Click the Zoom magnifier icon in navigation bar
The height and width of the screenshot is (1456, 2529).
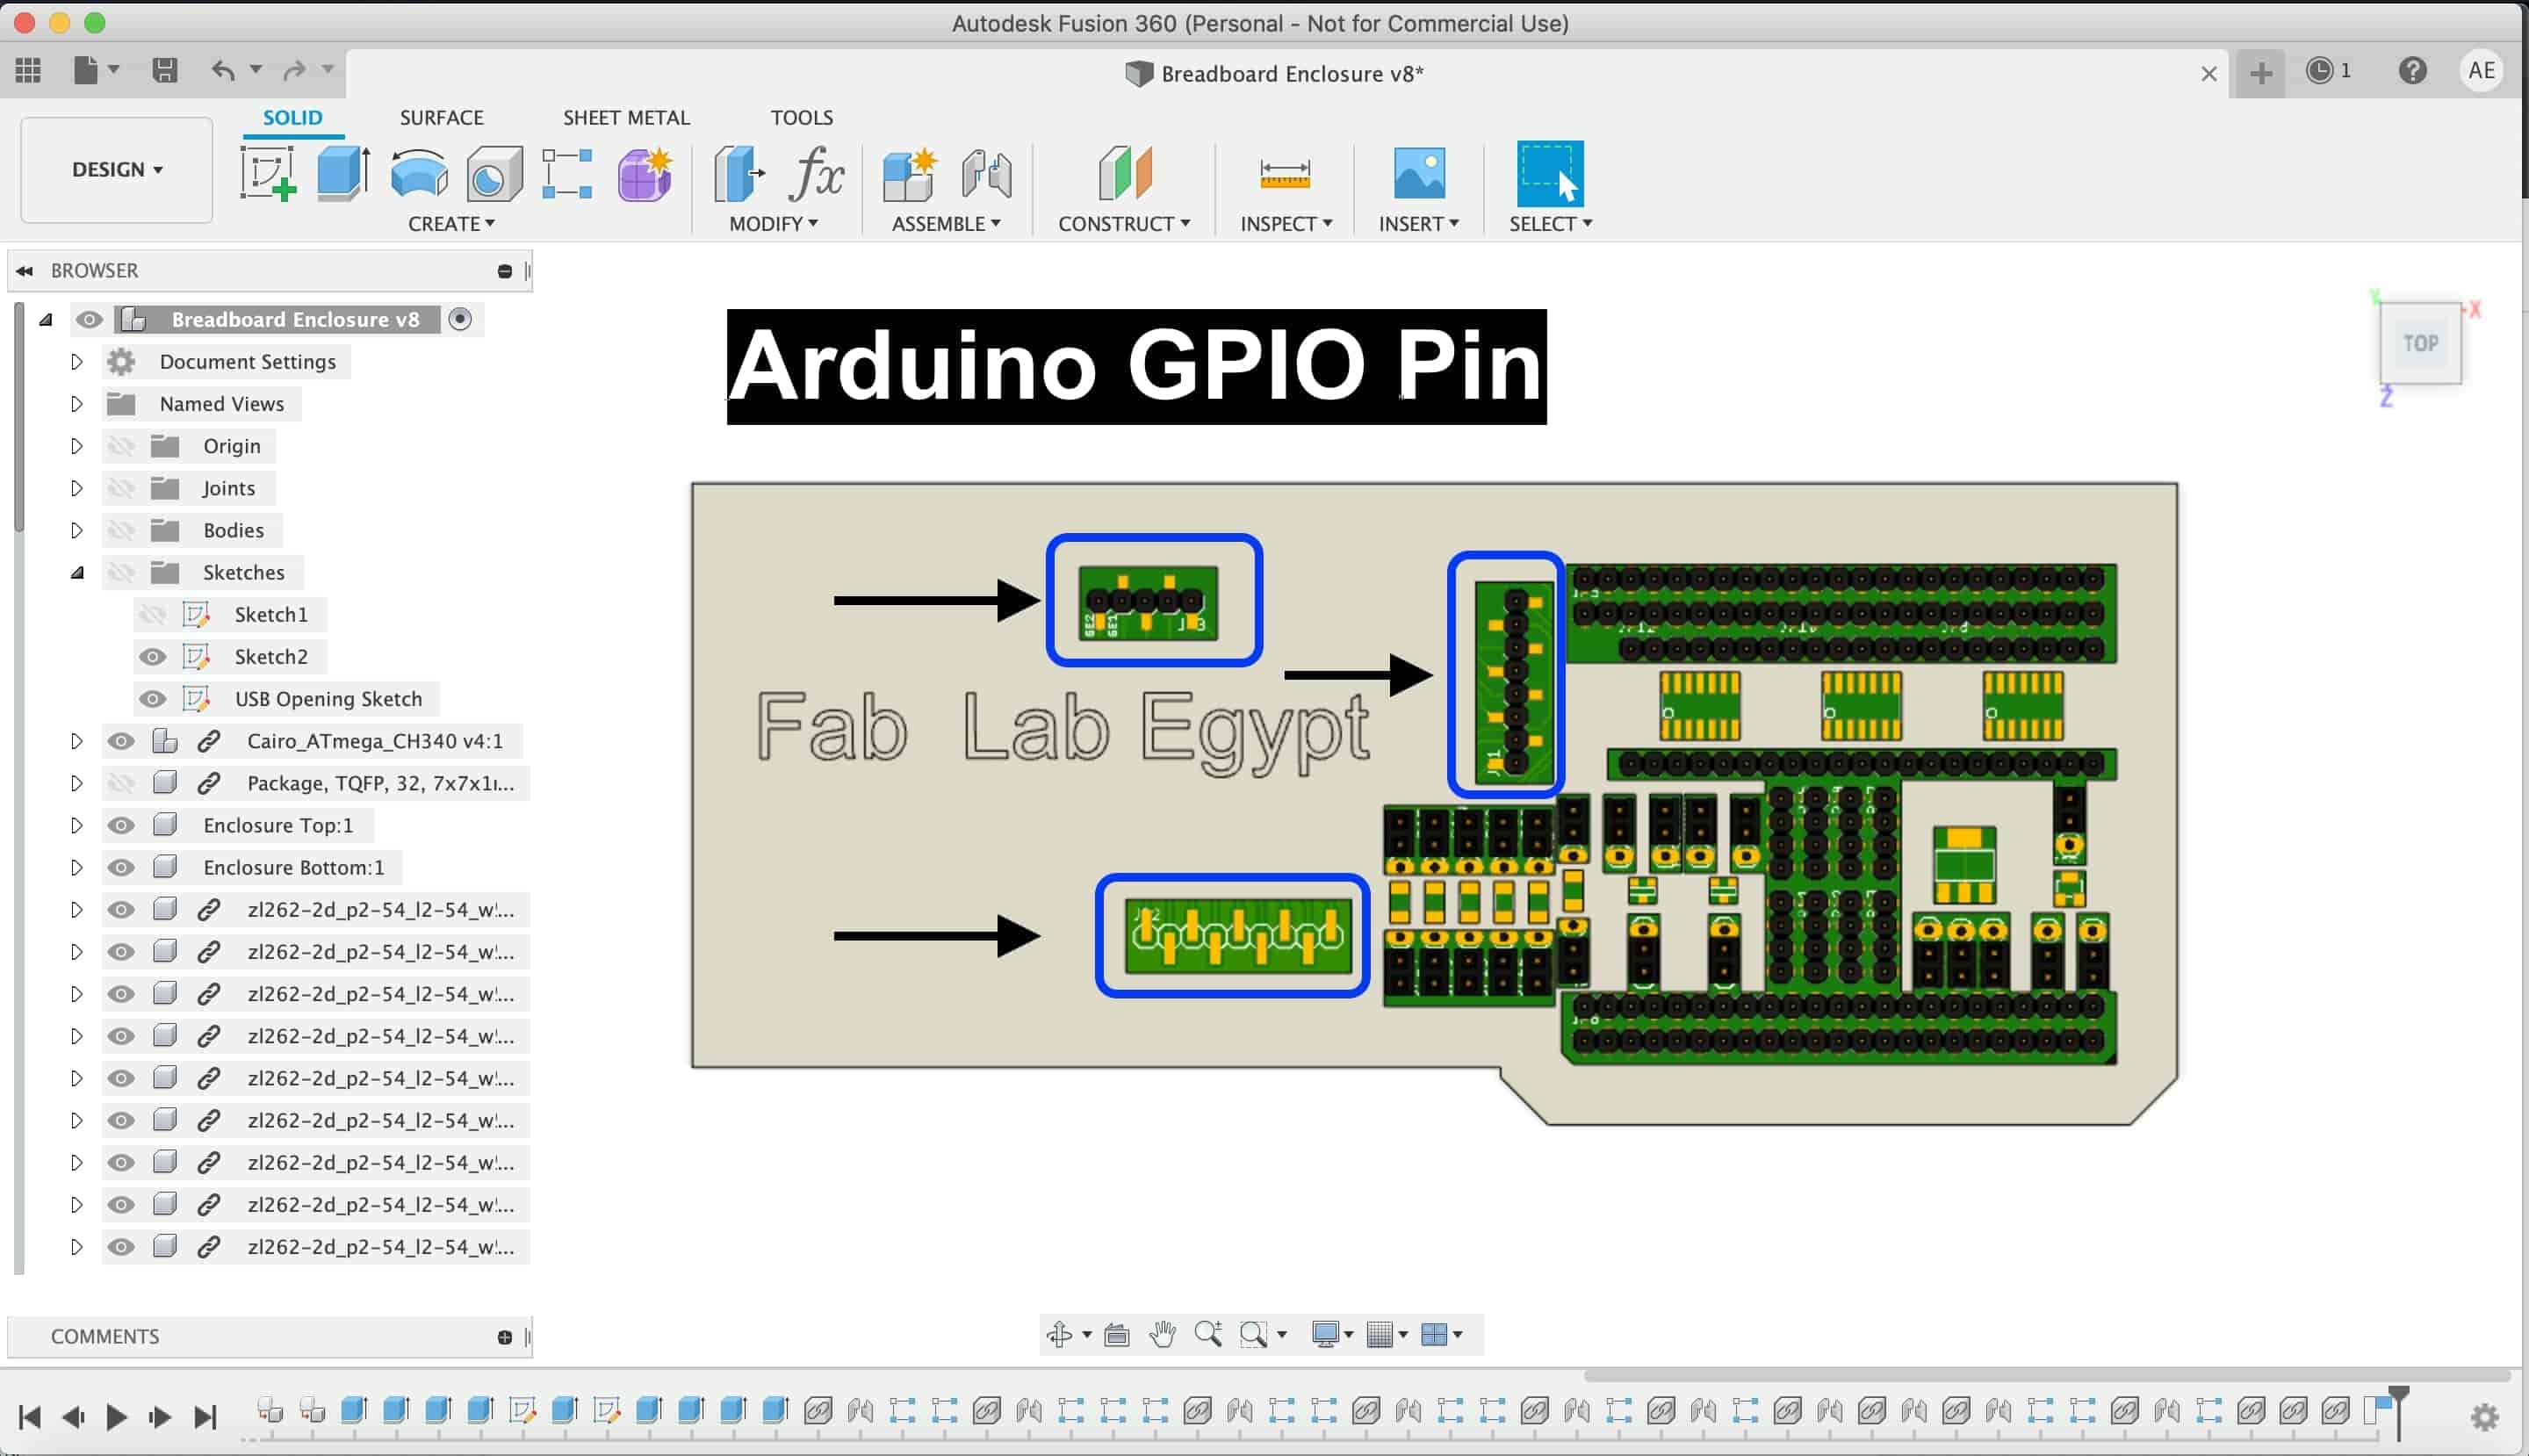click(x=1208, y=1334)
